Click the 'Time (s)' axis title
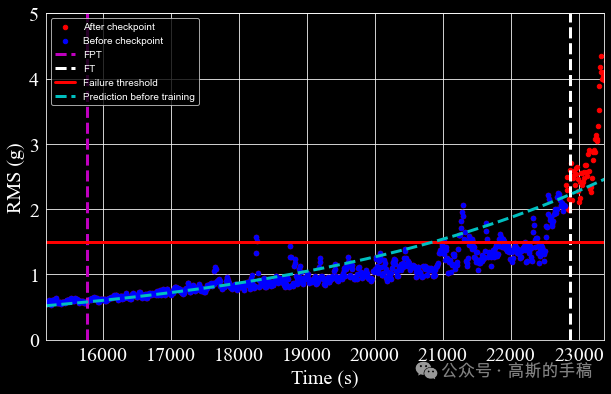Viewport: 611px width, 394px height. (x=325, y=378)
